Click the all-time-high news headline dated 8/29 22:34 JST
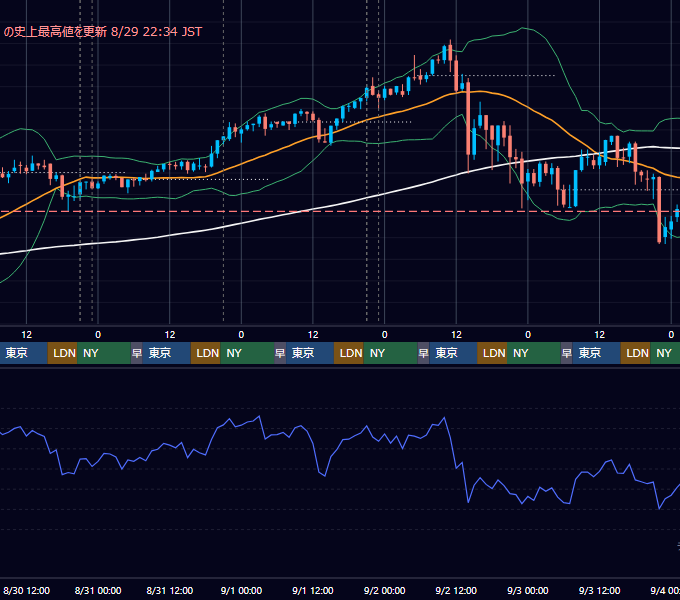This screenshot has width=680, height=600. (x=102, y=32)
